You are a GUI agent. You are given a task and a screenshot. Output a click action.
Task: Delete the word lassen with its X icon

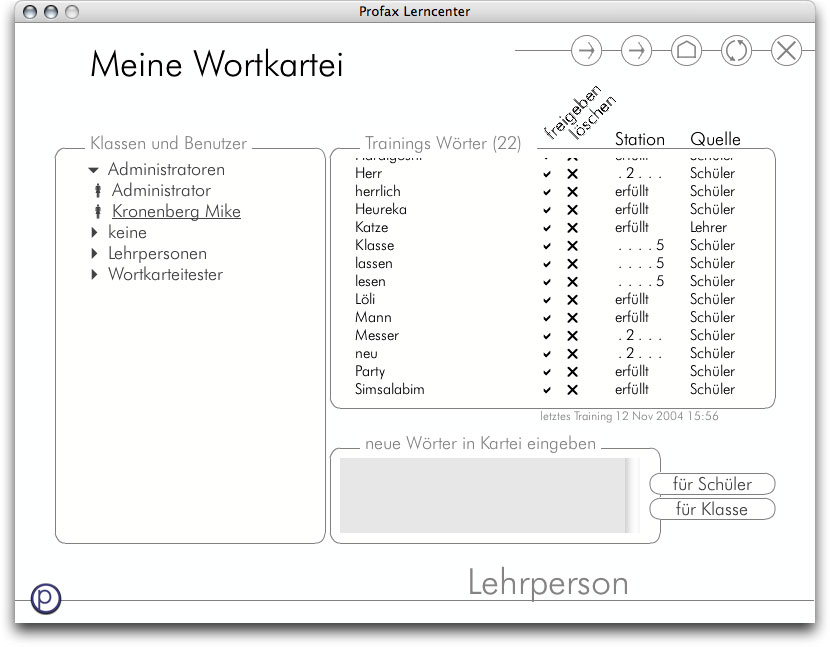(x=572, y=264)
